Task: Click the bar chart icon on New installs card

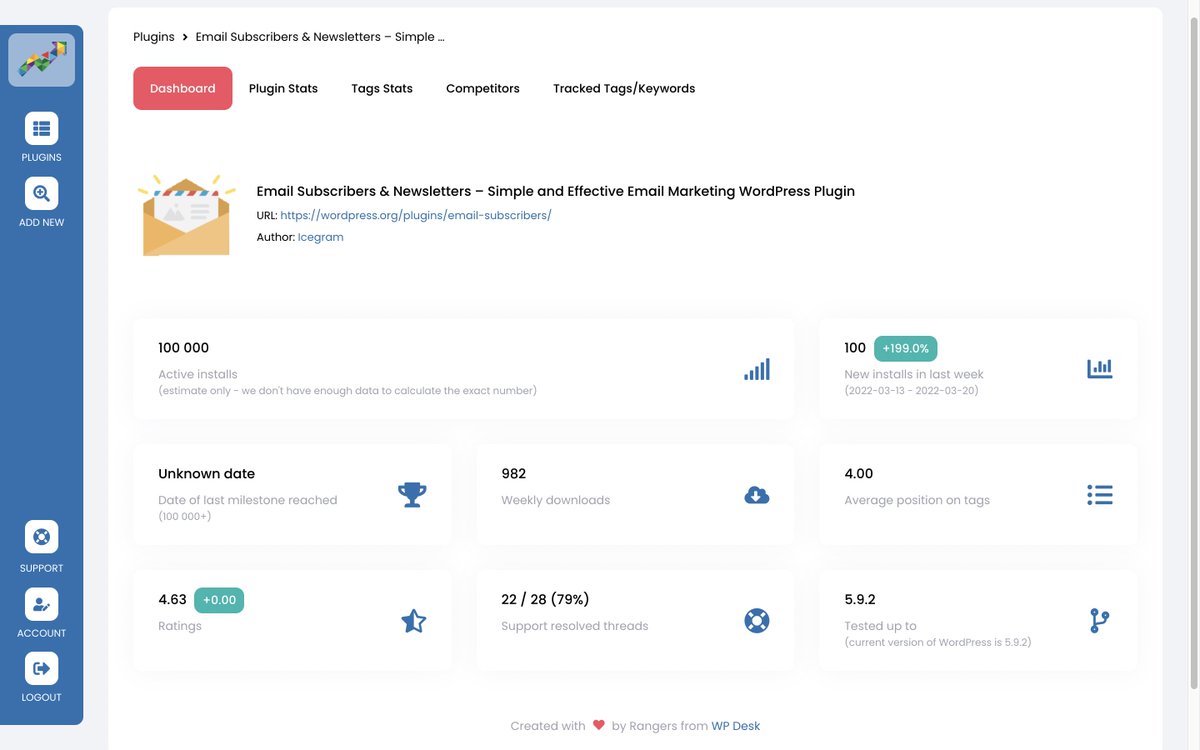Action: point(1100,368)
